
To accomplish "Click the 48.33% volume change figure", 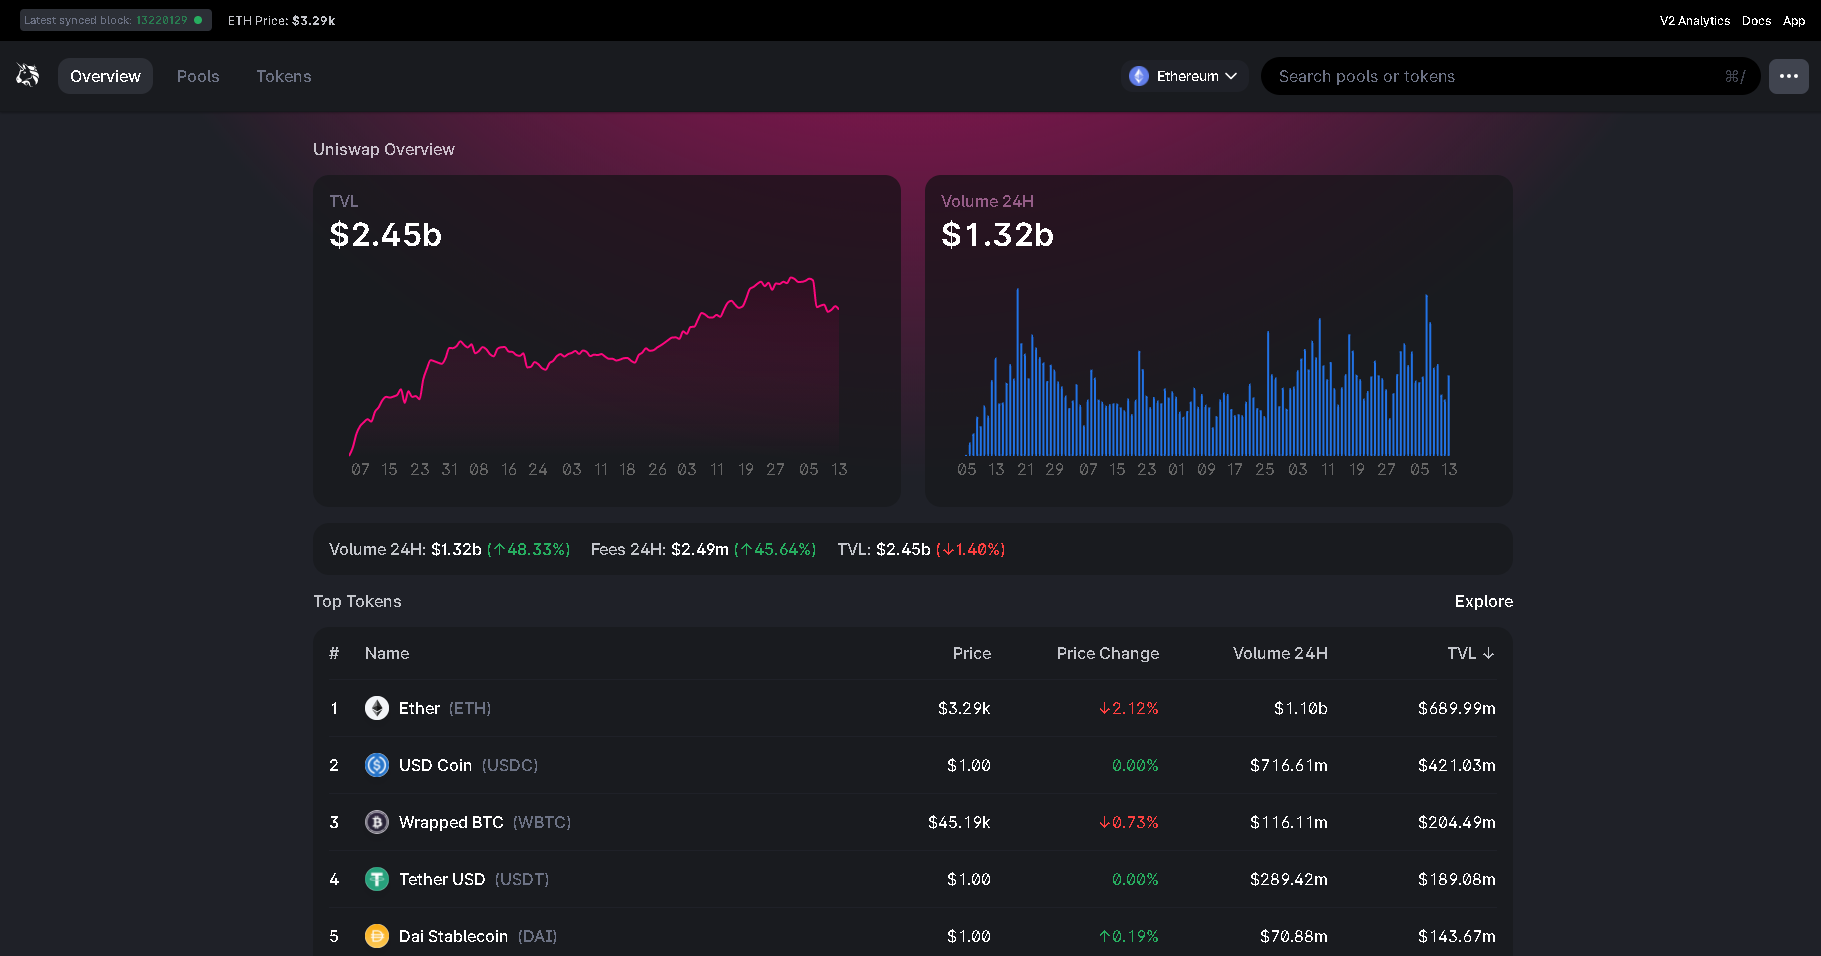I will (x=528, y=549).
